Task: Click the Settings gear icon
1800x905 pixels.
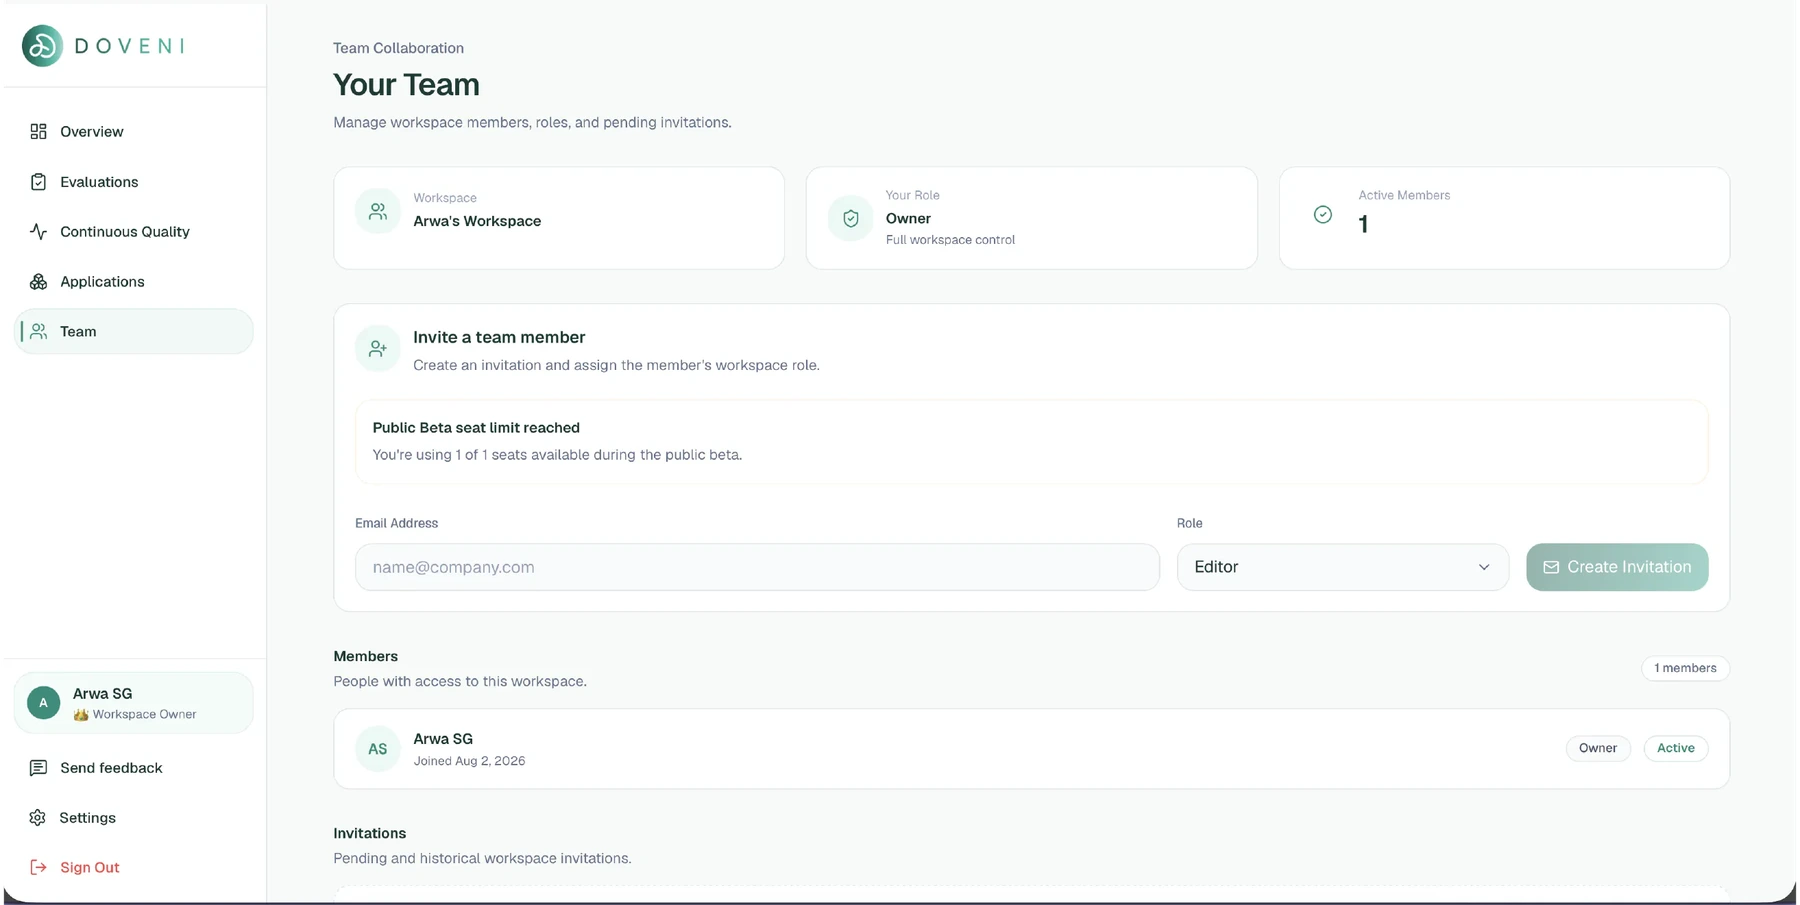Action: tap(38, 818)
